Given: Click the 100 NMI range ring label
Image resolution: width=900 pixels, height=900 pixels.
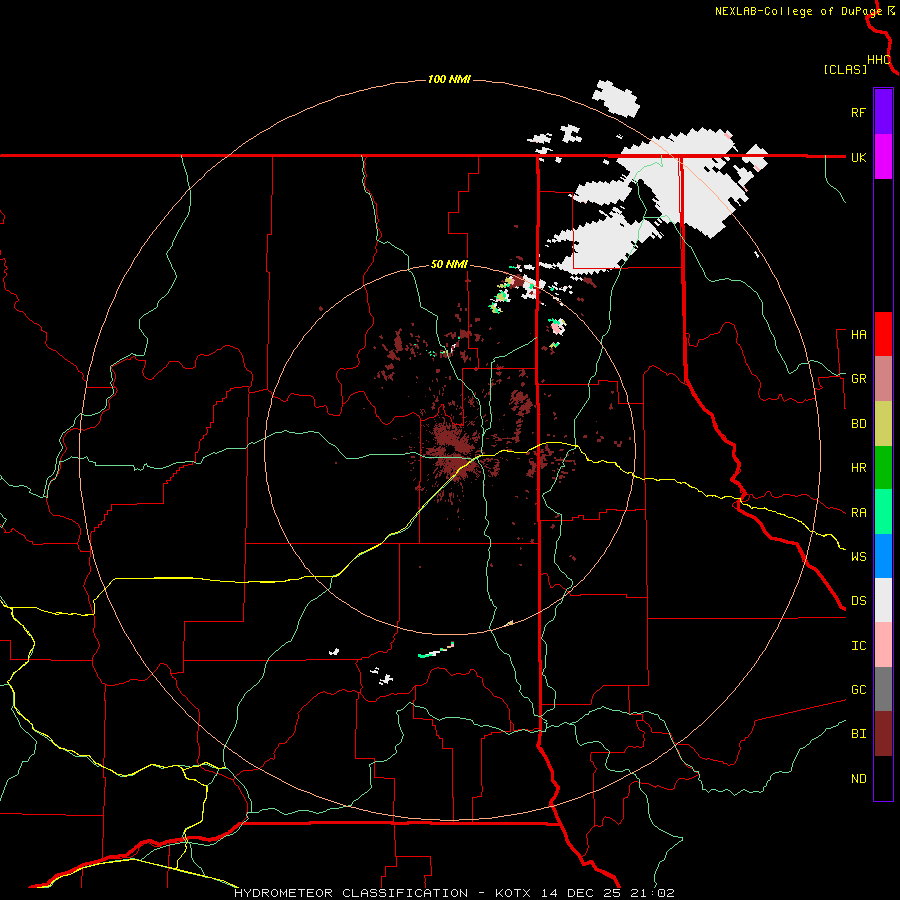Looking at the screenshot, I should tap(449, 79).
